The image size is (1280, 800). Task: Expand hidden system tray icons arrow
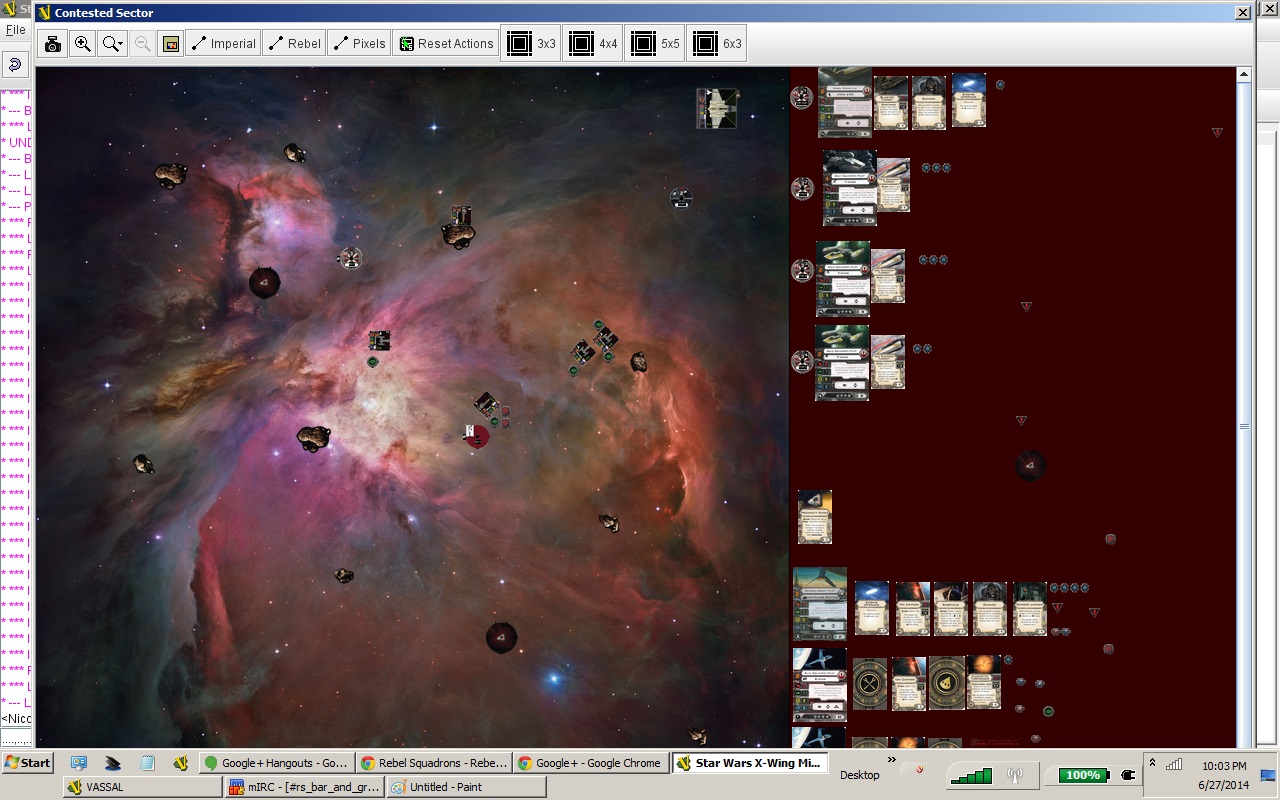(1152, 762)
